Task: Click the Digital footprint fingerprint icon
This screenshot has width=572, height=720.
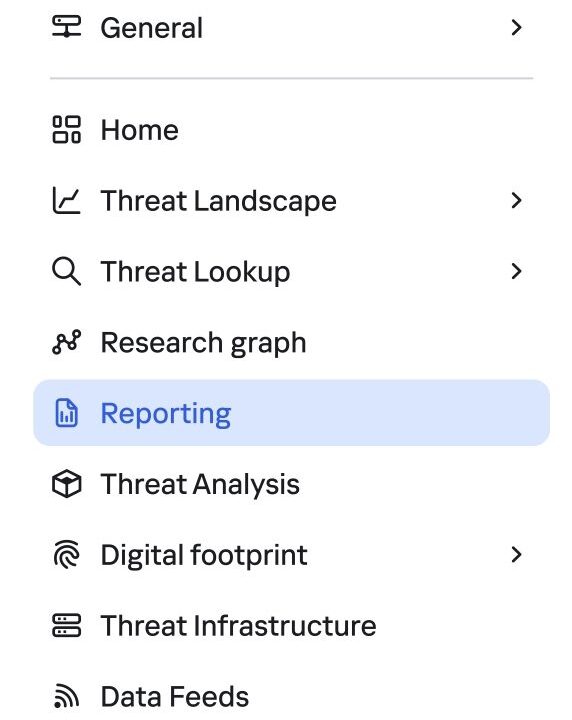Action: (x=67, y=555)
